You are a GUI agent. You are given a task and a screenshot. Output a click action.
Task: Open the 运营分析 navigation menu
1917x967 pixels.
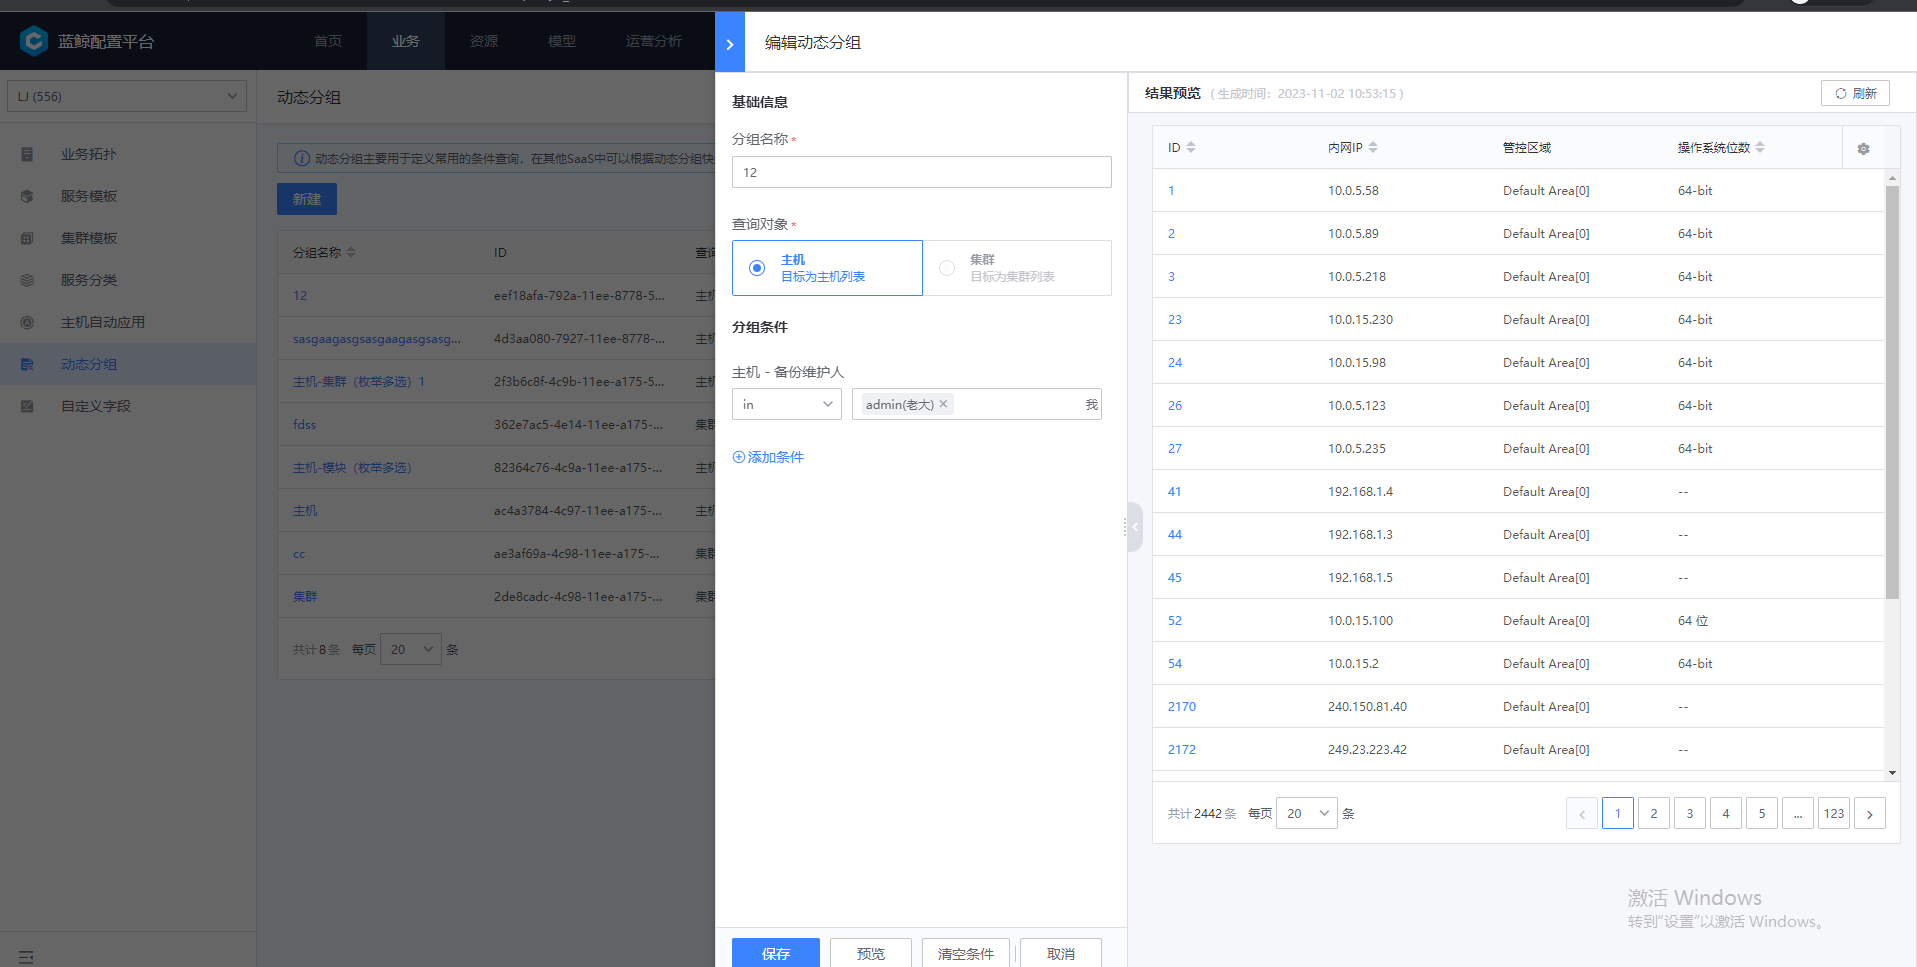coord(654,41)
